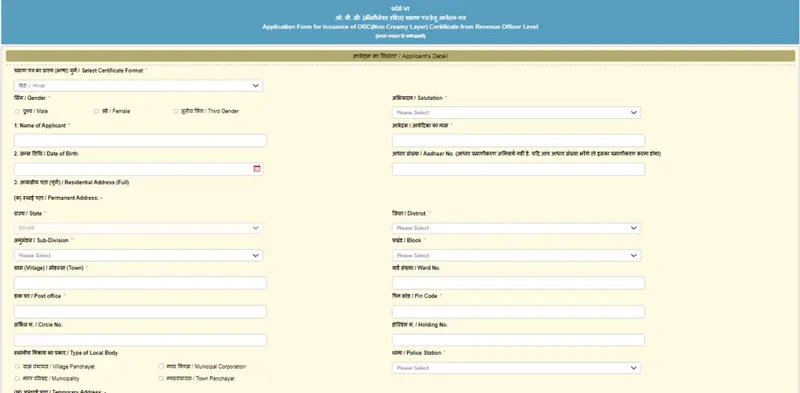
Task: Click the Aadhaar No. input field
Action: pyautogui.click(x=518, y=169)
